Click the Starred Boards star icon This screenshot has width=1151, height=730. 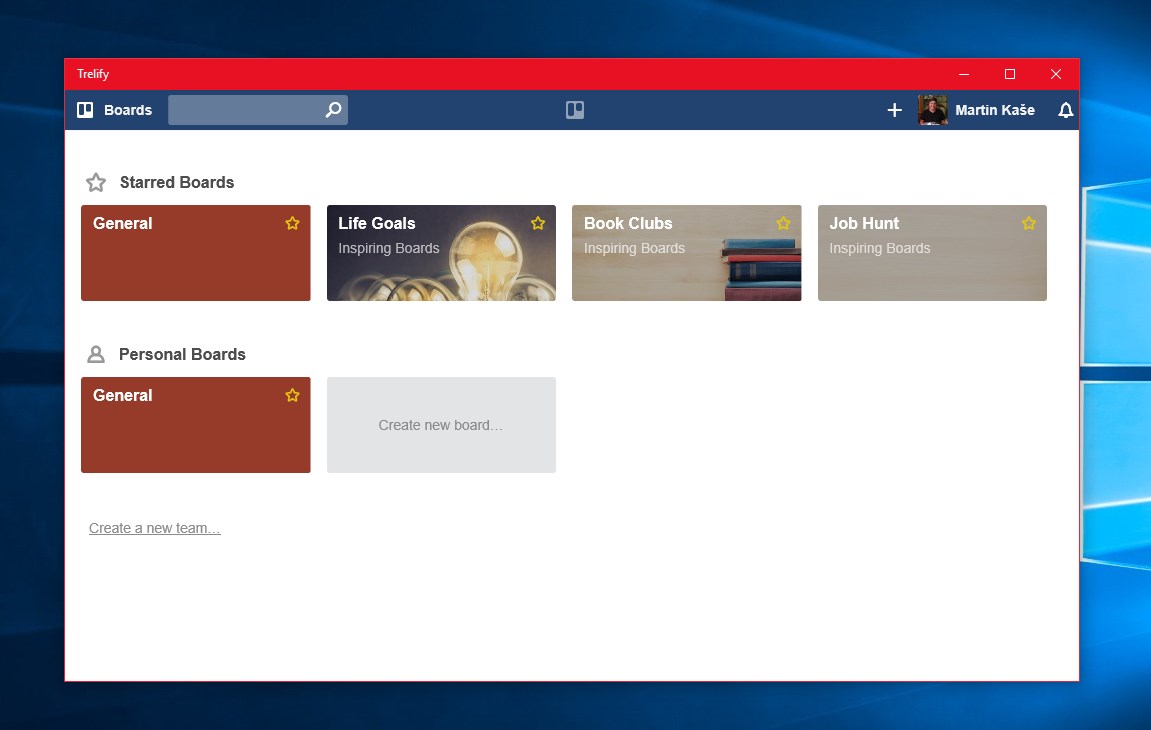(x=96, y=182)
